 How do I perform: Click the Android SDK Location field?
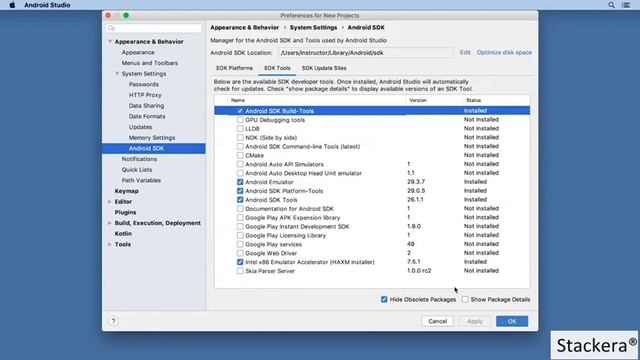[366, 53]
